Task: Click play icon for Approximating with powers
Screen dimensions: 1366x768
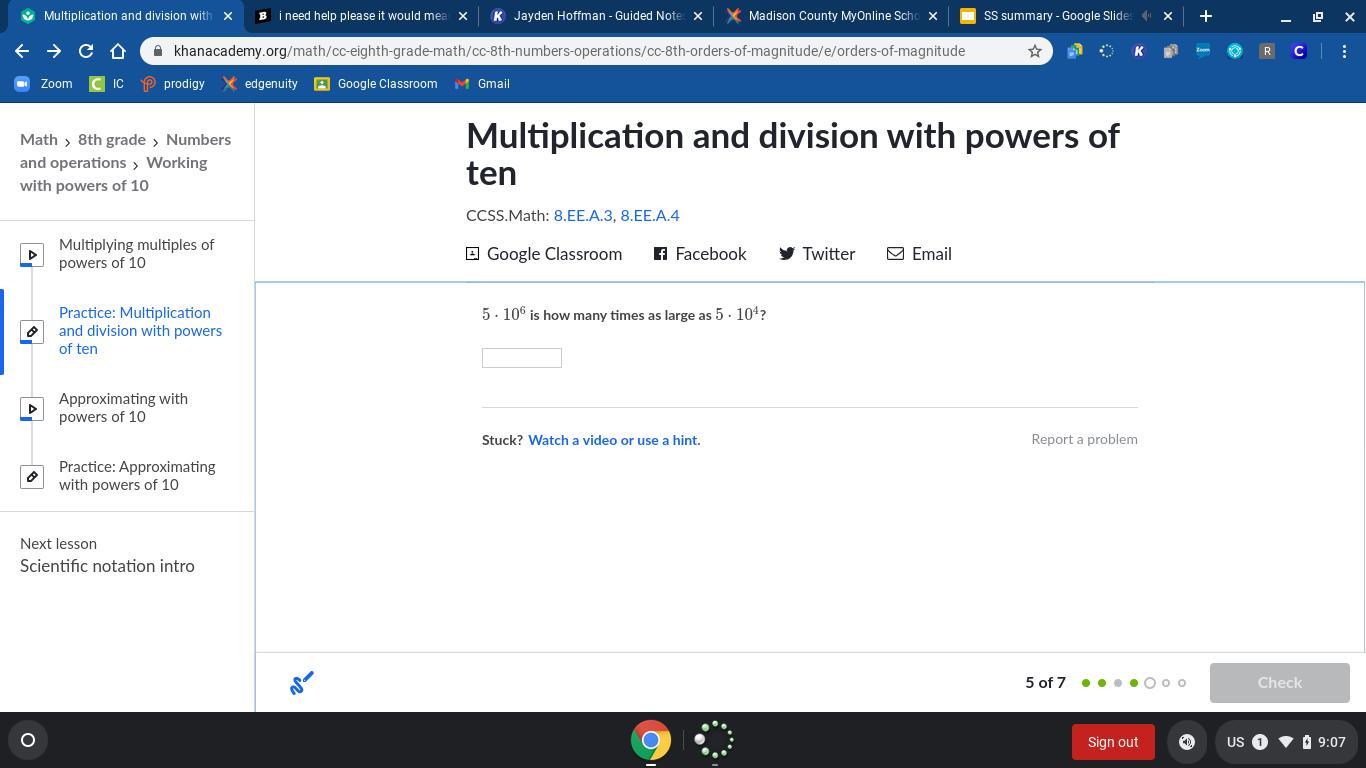Action: pos(32,409)
